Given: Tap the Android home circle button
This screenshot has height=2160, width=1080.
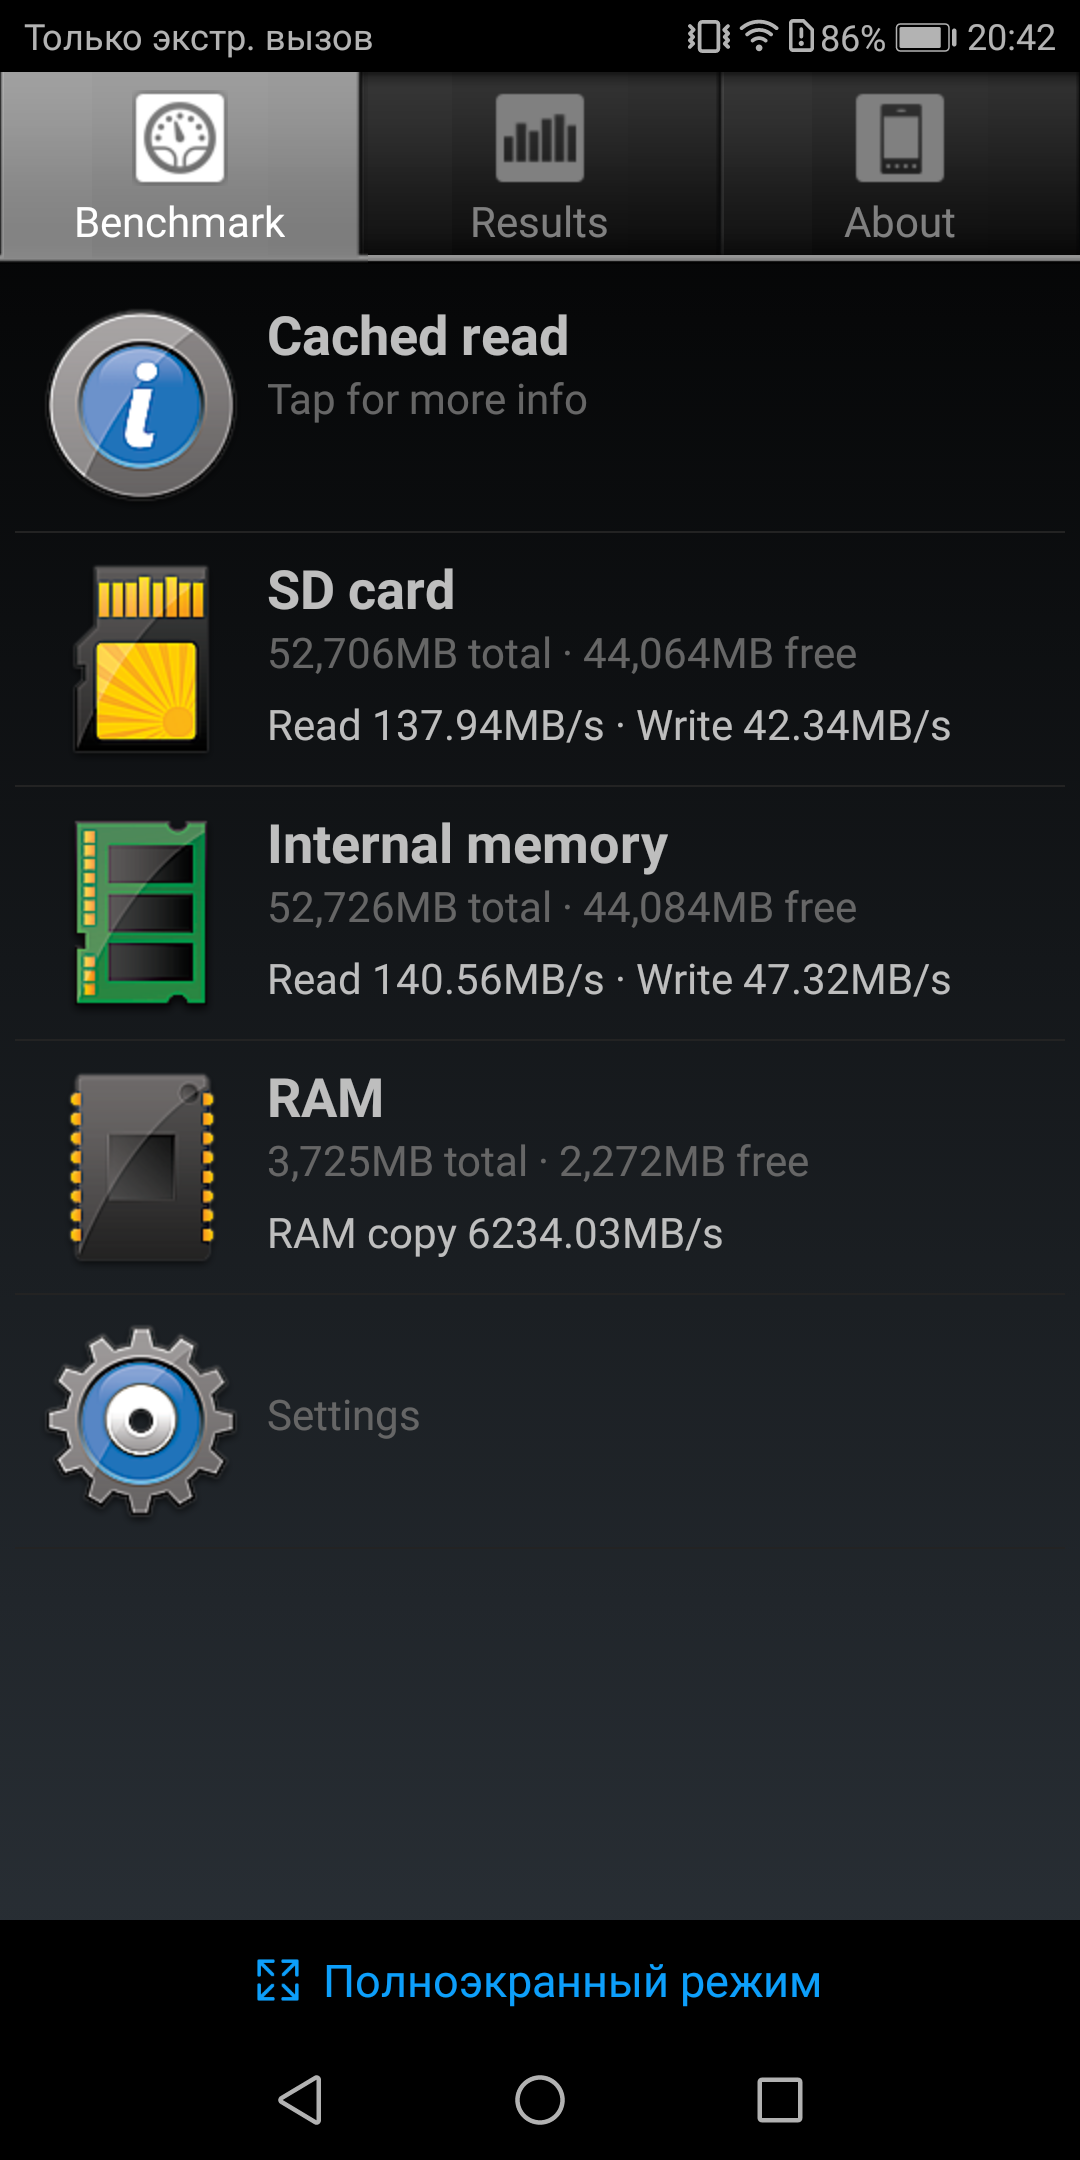Looking at the screenshot, I should 540,2099.
